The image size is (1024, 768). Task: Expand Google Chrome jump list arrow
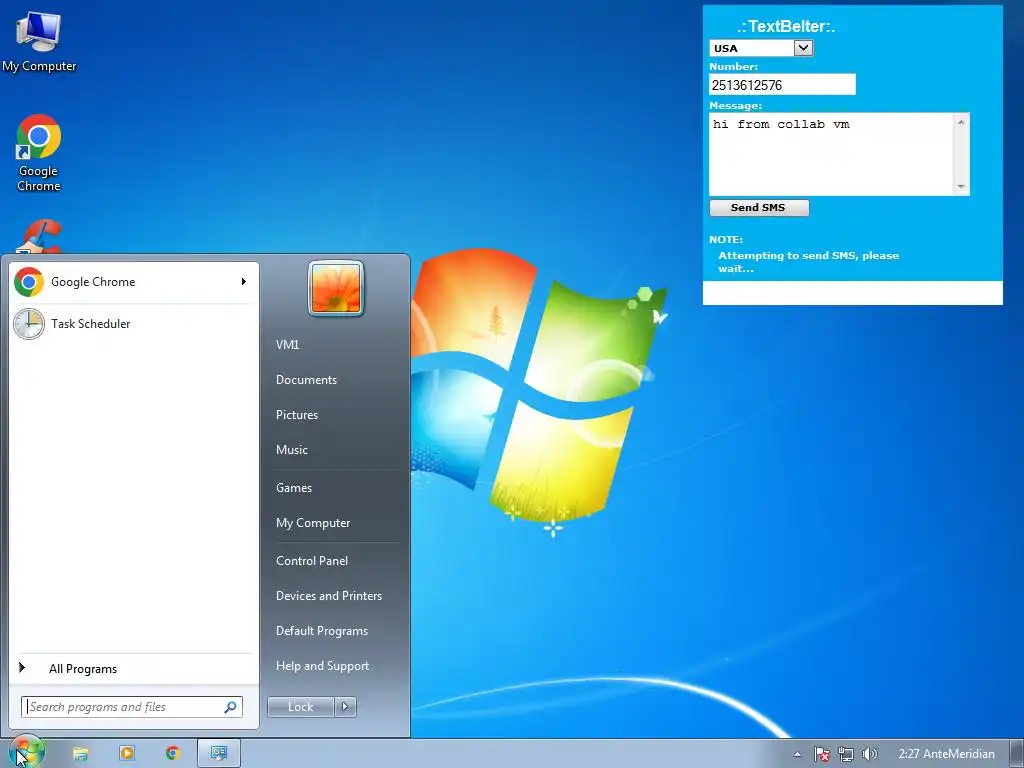(x=244, y=281)
